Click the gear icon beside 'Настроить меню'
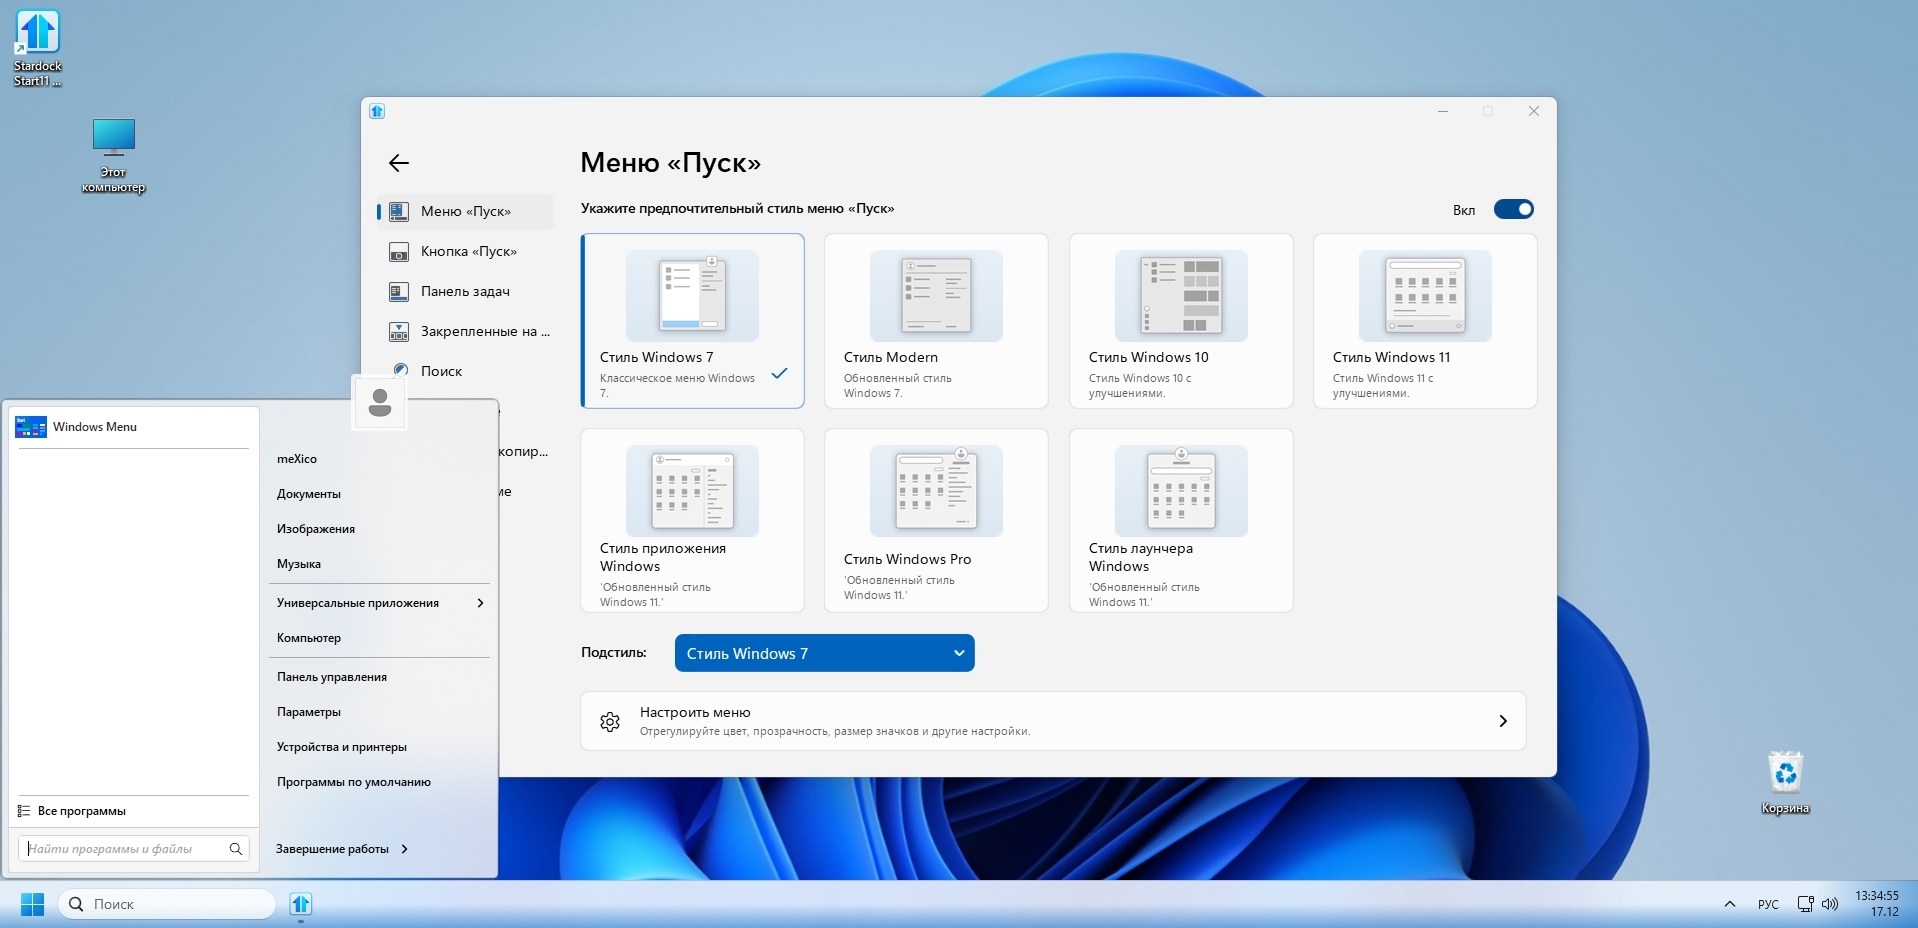 tap(610, 721)
